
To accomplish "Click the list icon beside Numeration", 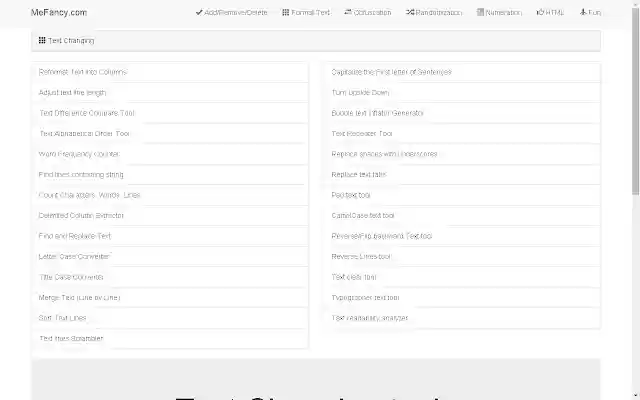I will [x=480, y=12].
